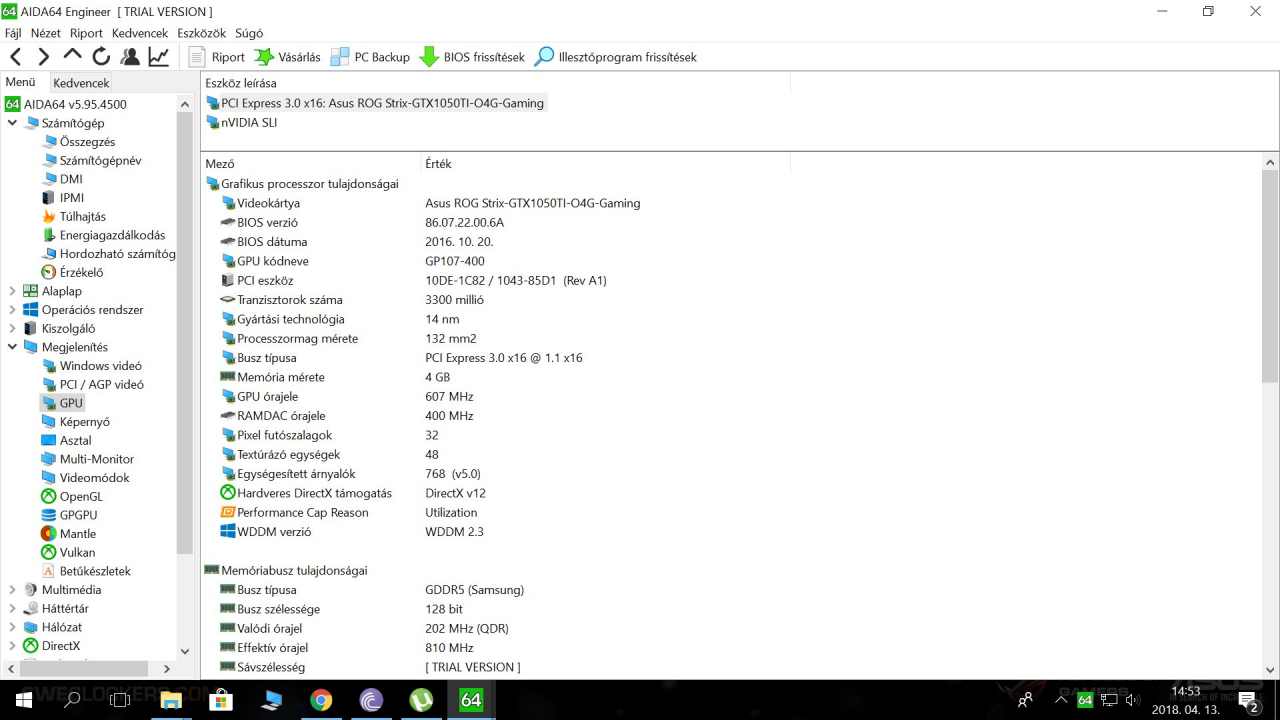The width and height of the screenshot is (1280, 720).
Task: Go back with the left arrow toolbar icon
Action: [x=15, y=57]
